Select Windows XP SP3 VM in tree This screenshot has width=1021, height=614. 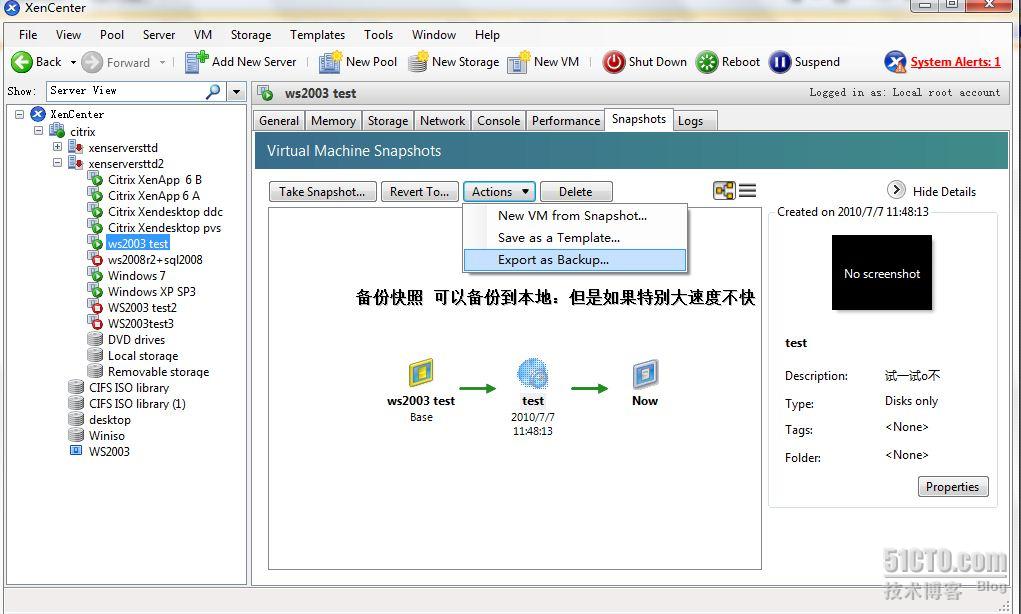(152, 292)
